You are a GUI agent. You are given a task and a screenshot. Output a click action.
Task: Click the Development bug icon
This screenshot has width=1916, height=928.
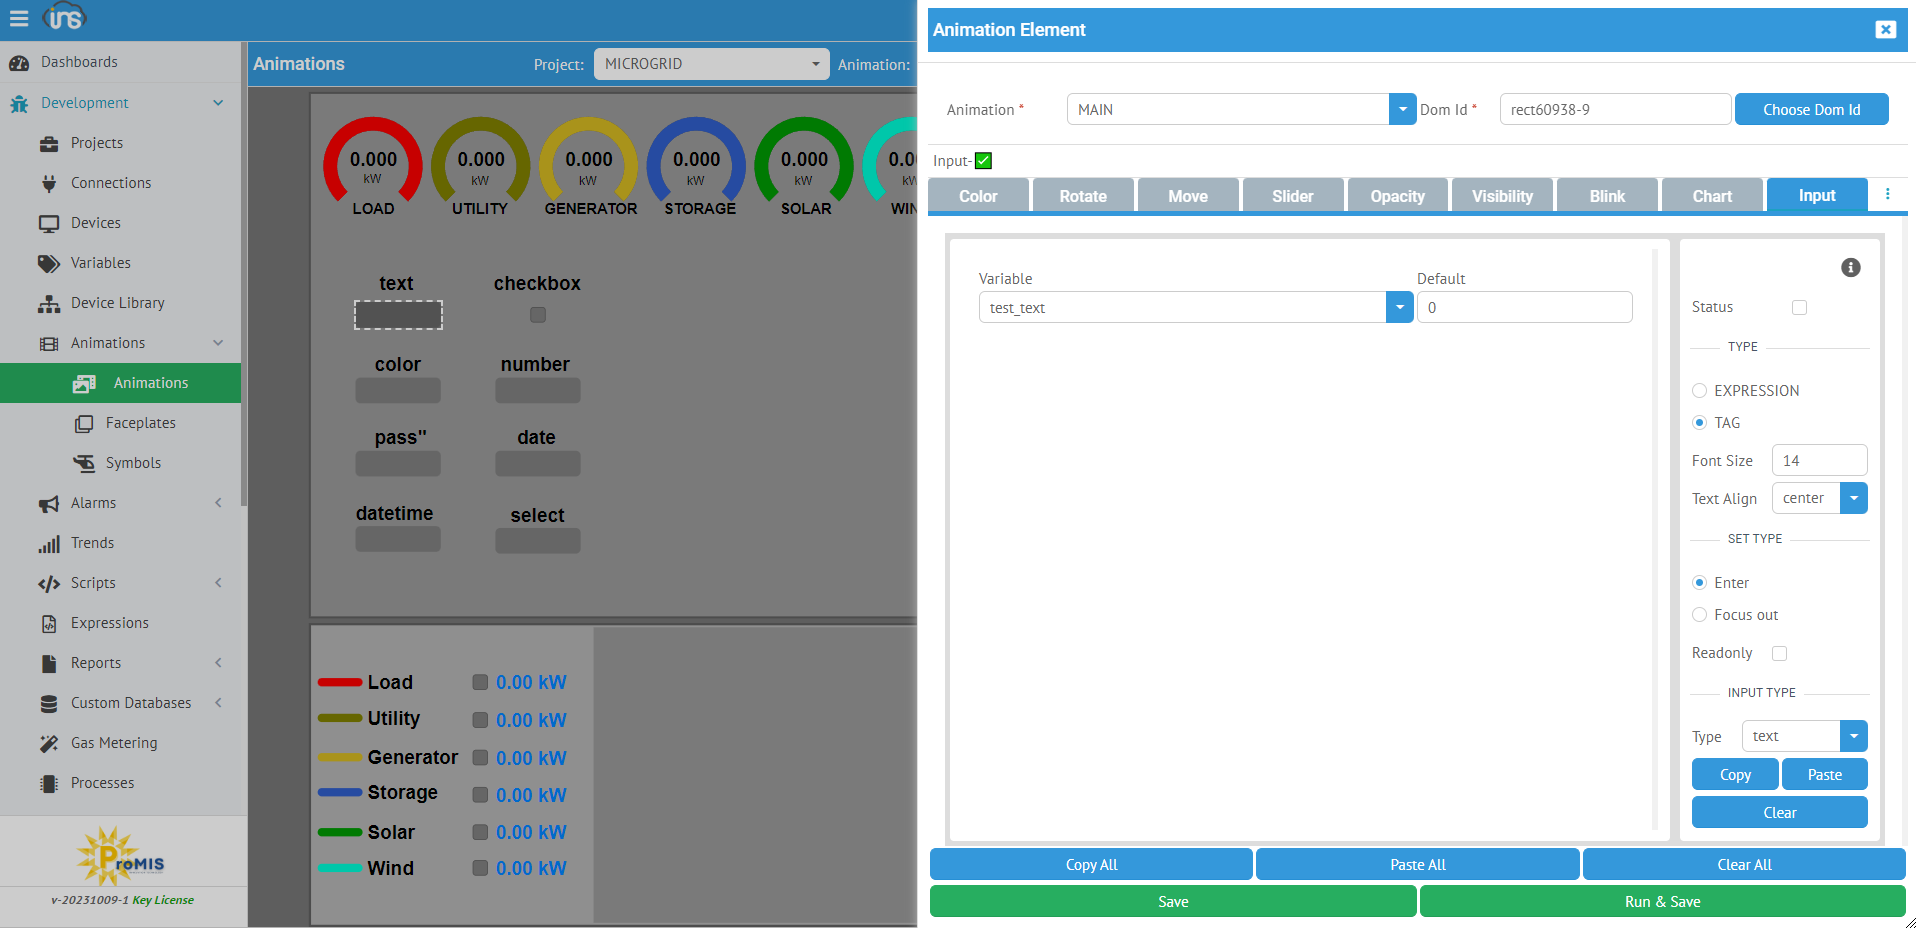19,103
